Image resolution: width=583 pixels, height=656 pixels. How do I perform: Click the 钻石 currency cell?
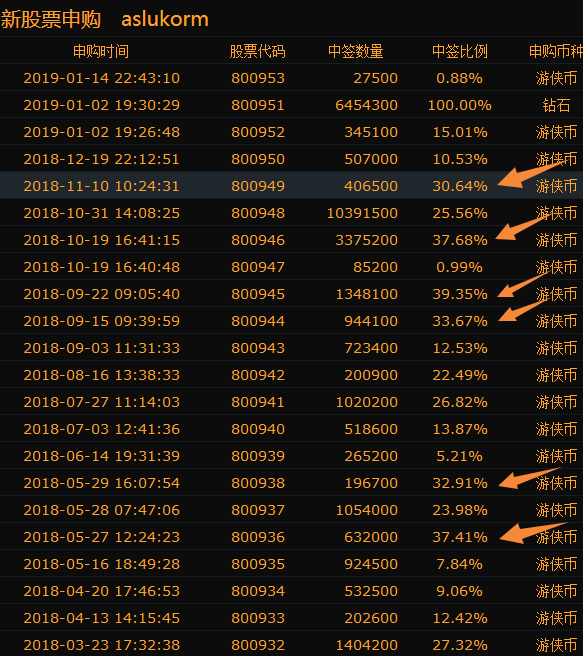(x=556, y=105)
